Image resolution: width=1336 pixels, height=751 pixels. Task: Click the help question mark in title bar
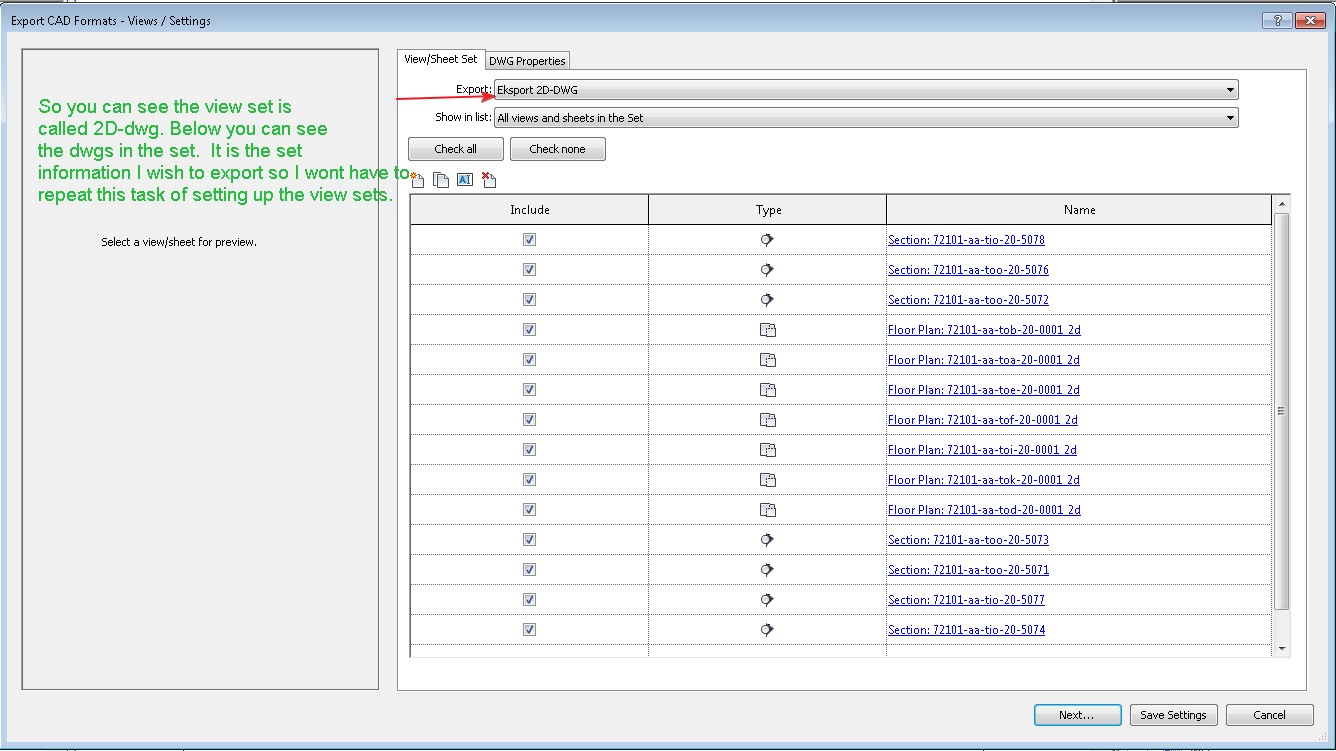pos(1277,20)
